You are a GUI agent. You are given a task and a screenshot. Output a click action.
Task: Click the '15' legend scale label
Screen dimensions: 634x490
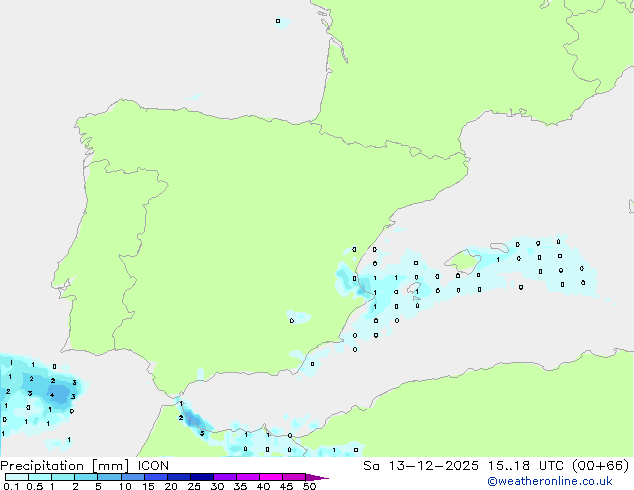(x=148, y=486)
